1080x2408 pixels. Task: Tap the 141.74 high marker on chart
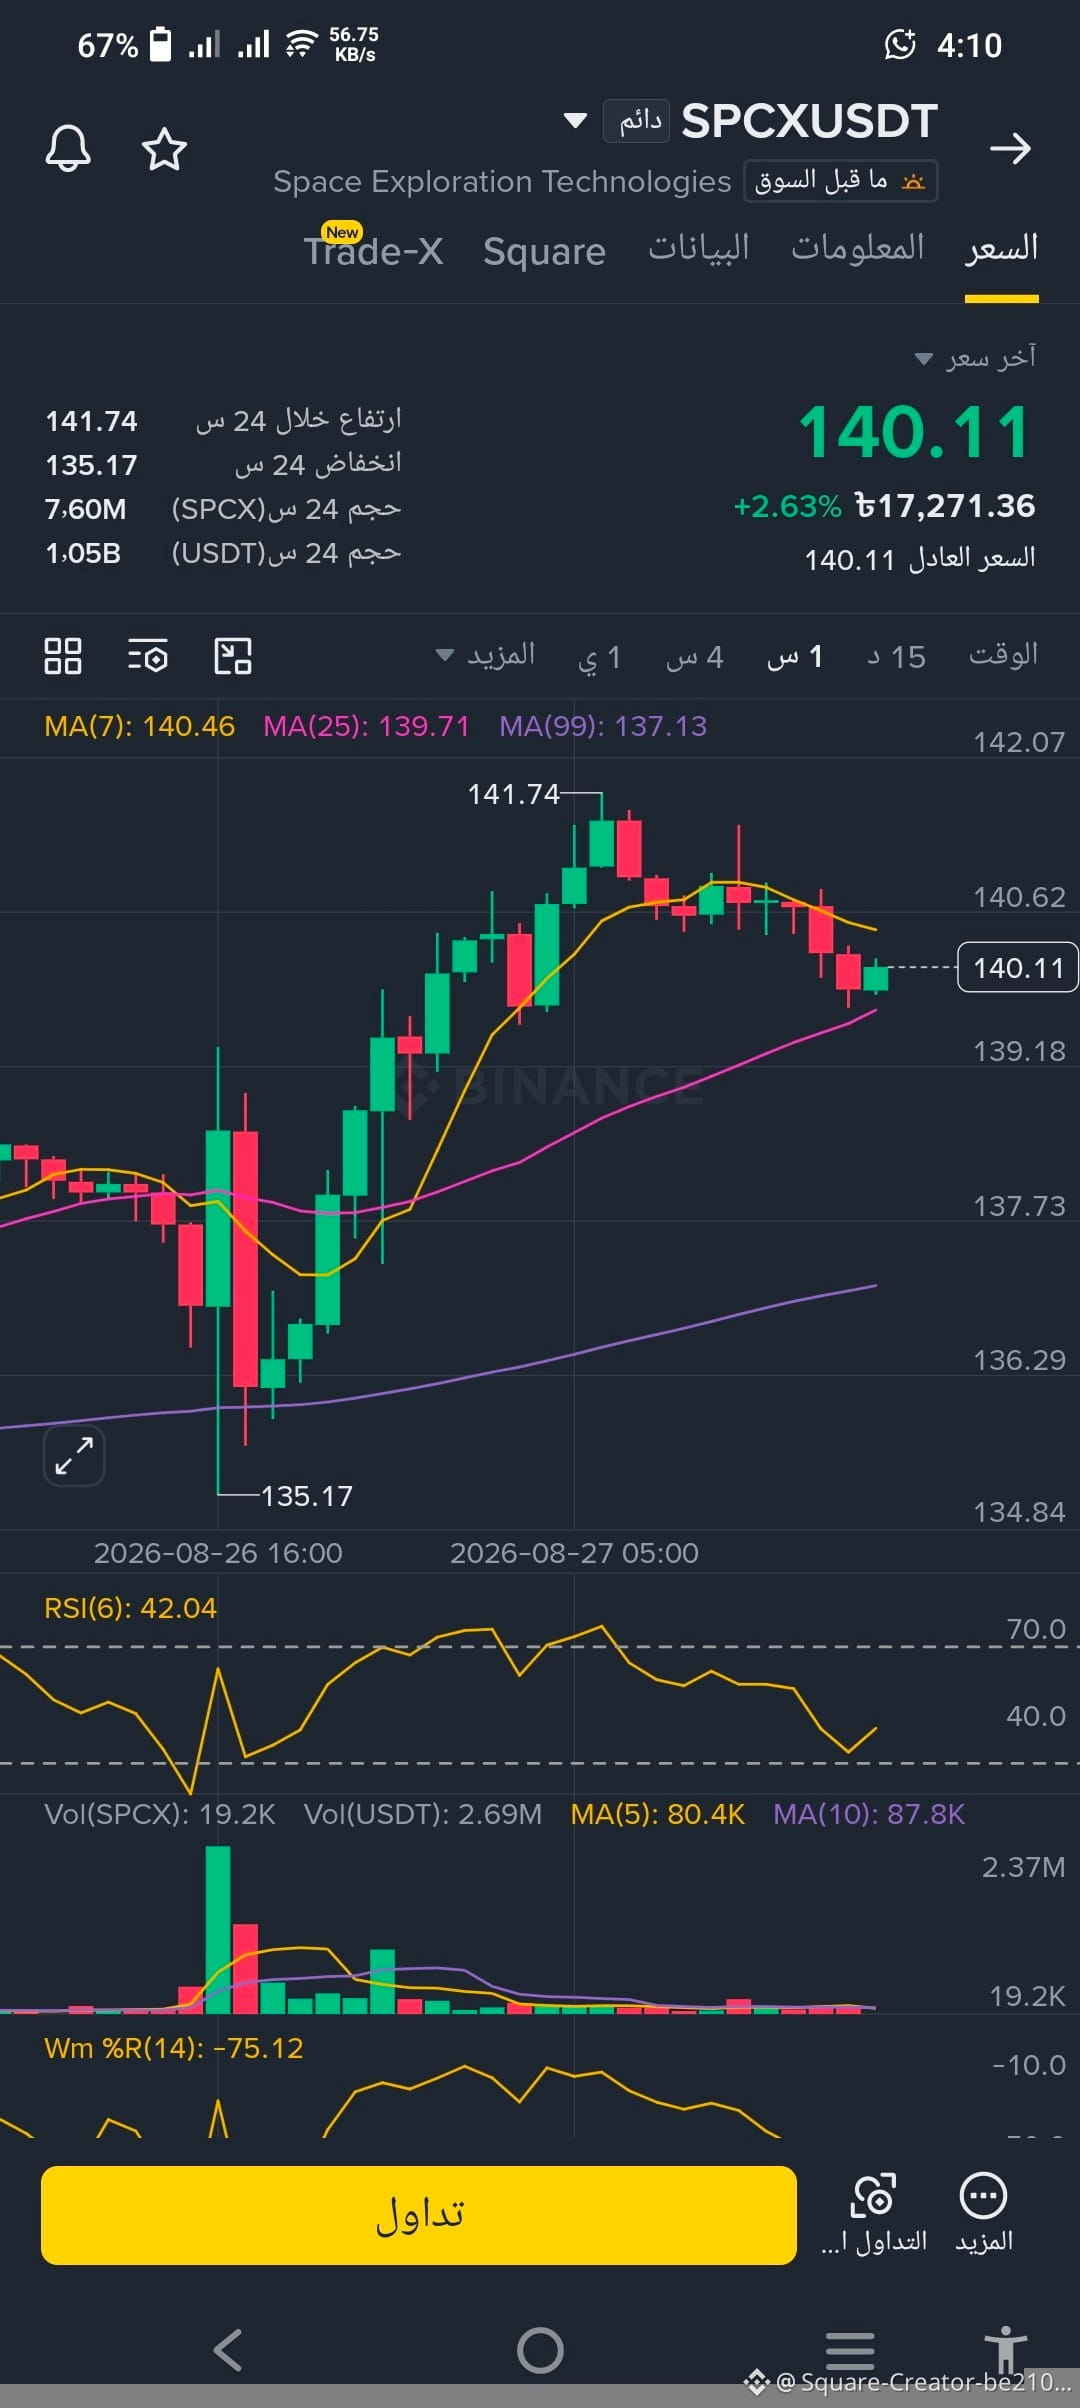click(513, 794)
